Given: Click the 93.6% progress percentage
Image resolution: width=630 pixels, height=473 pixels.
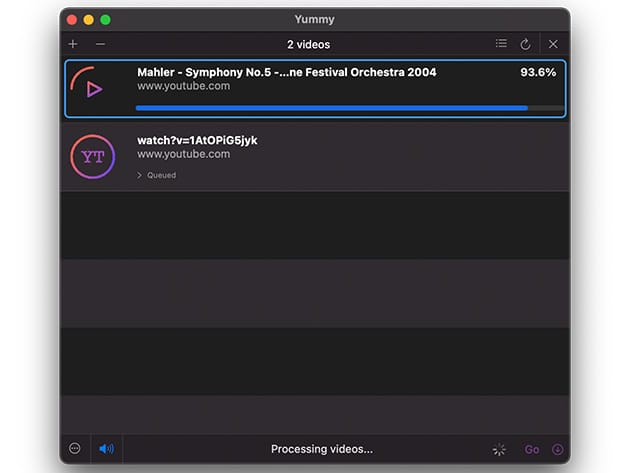Looking at the screenshot, I should point(538,72).
